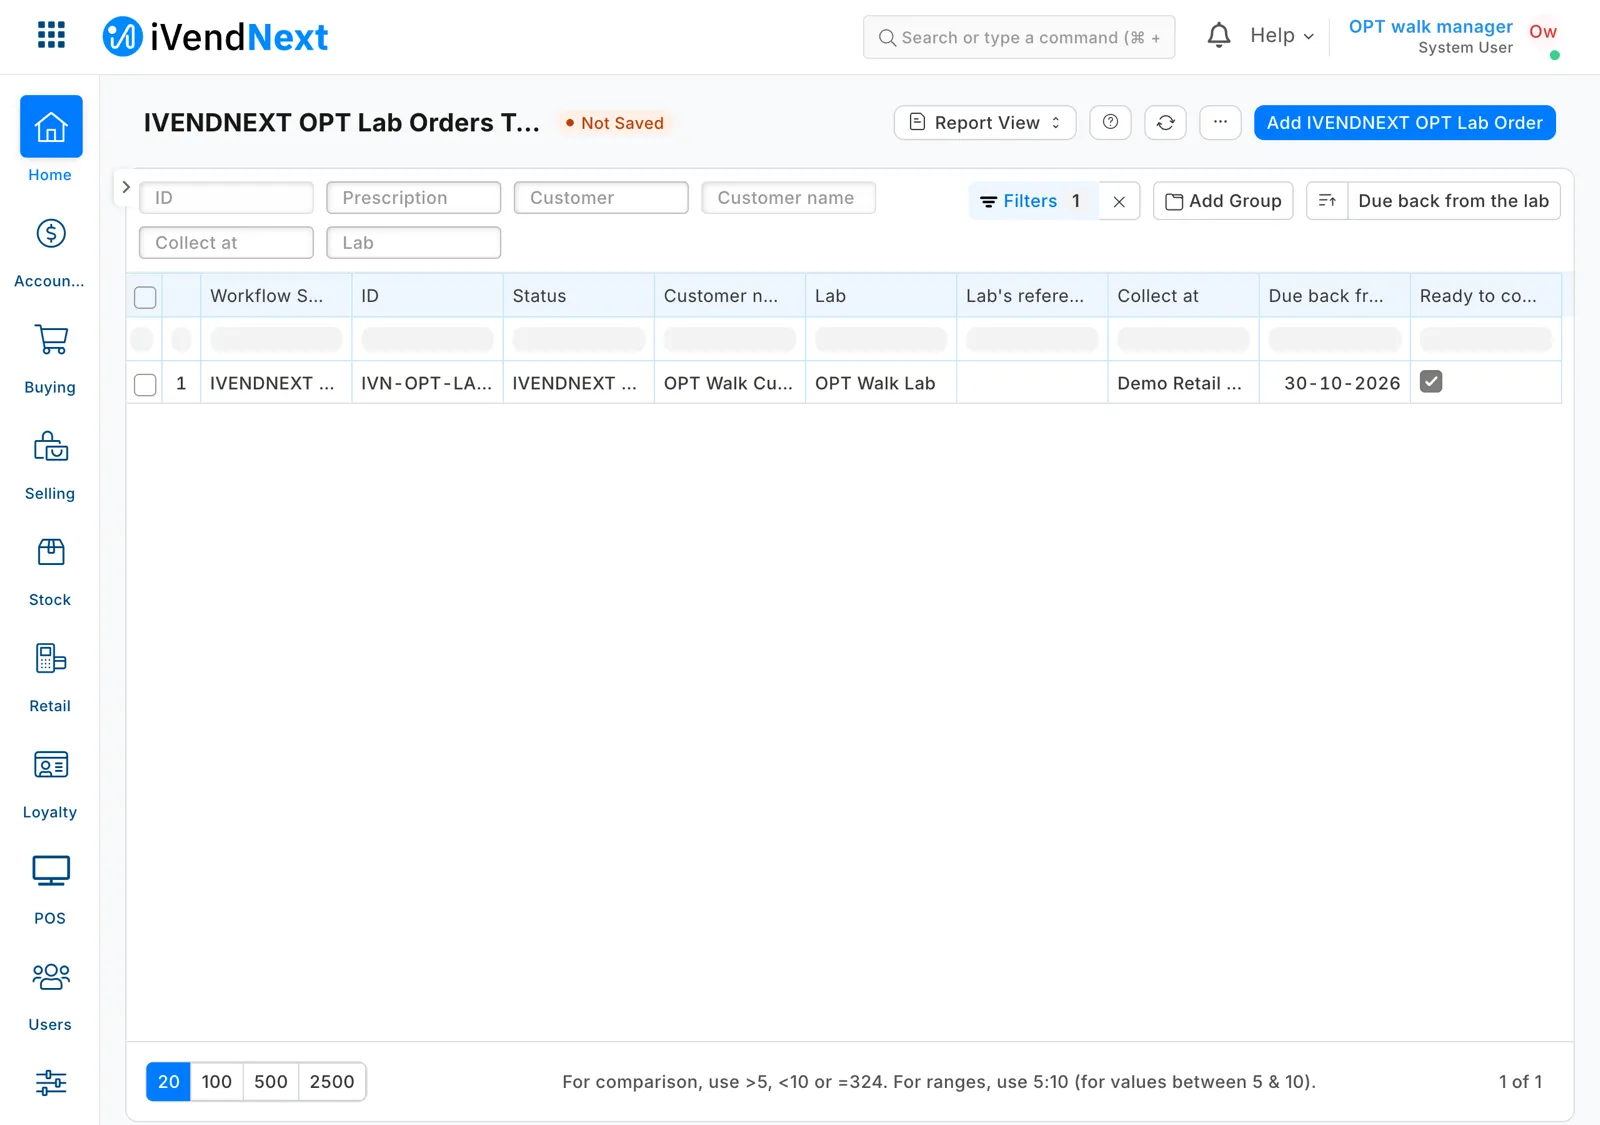
Task: Open the Selling module icon
Action: pos(51,446)
